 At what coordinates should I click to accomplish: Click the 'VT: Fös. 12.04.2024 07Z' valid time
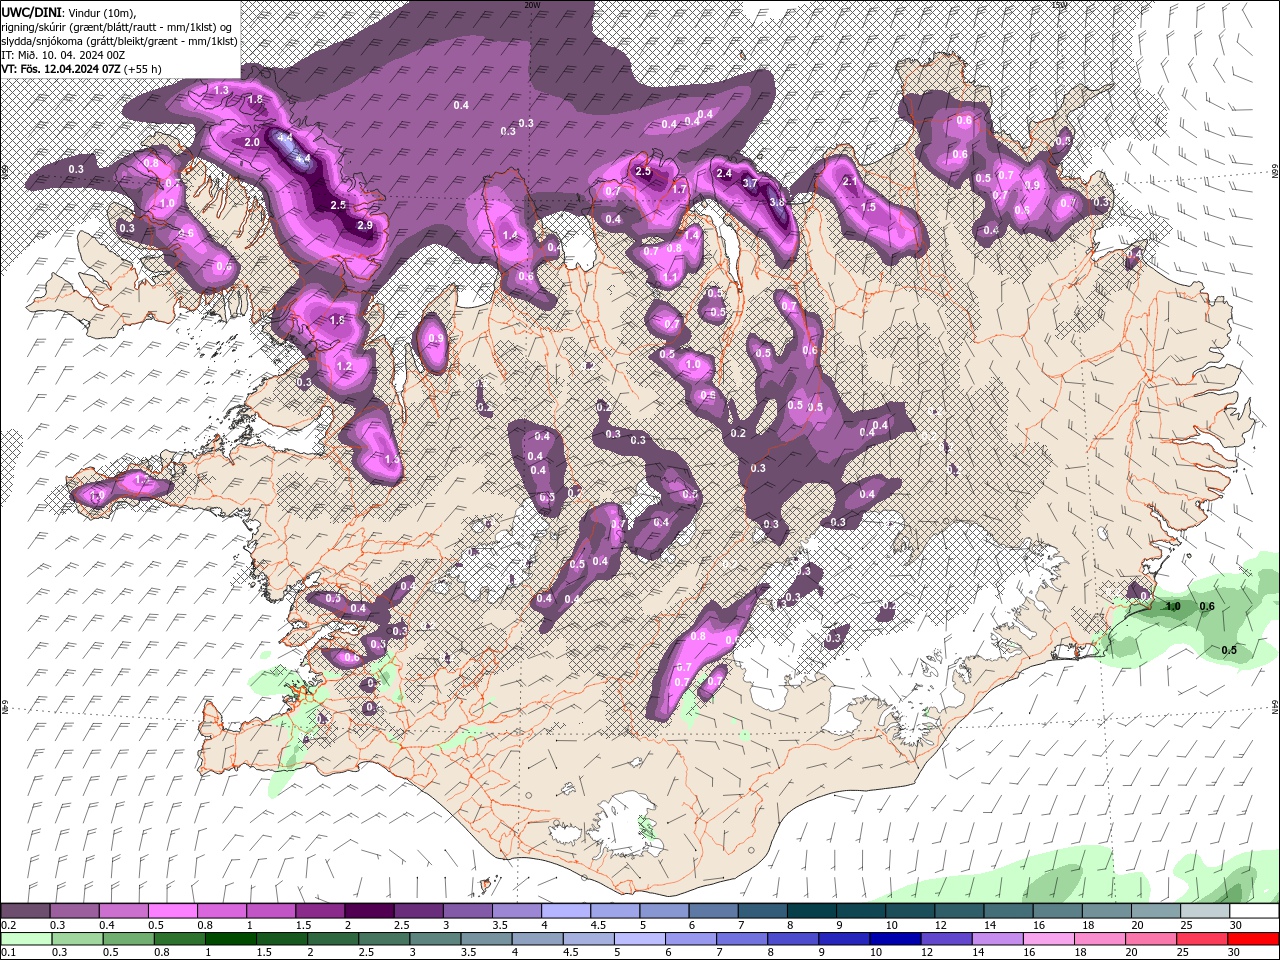[x=61, y=69]
